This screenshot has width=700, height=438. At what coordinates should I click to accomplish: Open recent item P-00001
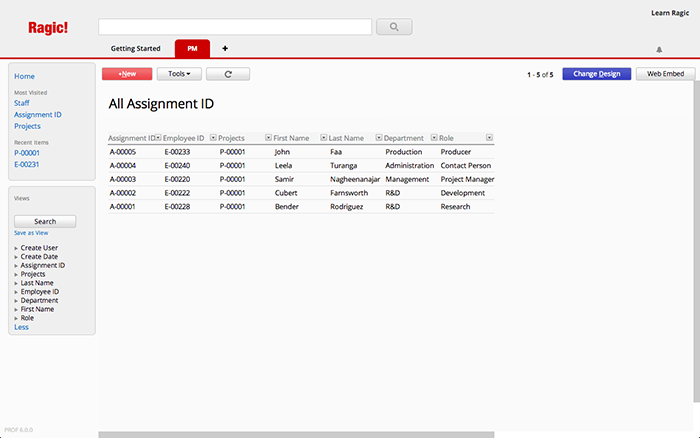coord(27,153)
